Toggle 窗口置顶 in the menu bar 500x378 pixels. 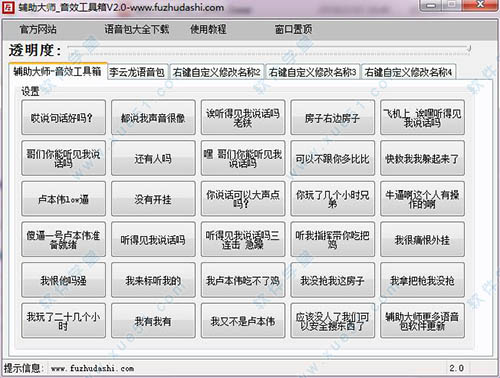[293, 29]
